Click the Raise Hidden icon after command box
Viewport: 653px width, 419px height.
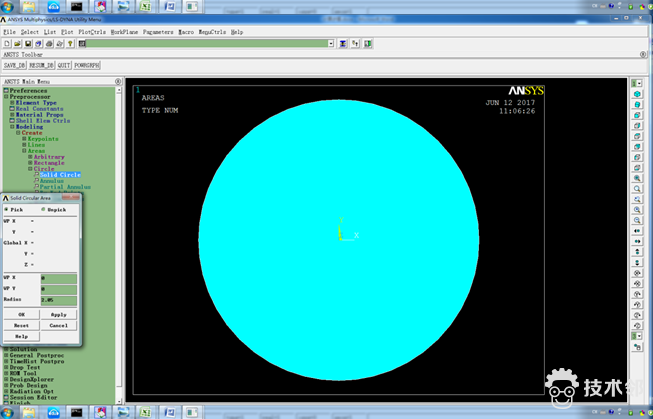pos(343,43)
